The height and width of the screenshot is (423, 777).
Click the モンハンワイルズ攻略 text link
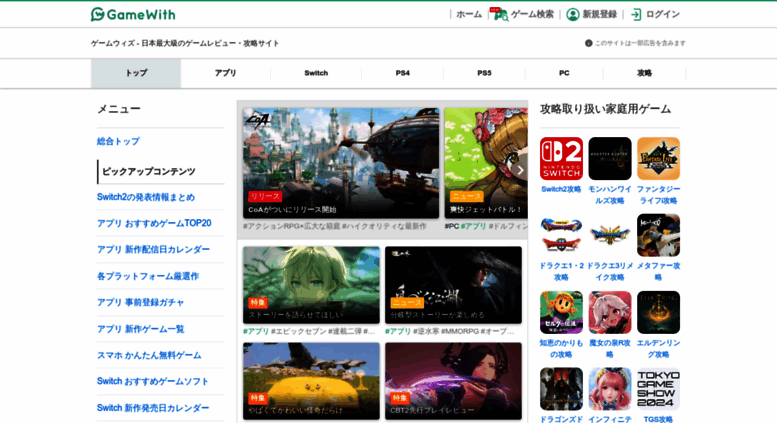(x=610, y=195)
